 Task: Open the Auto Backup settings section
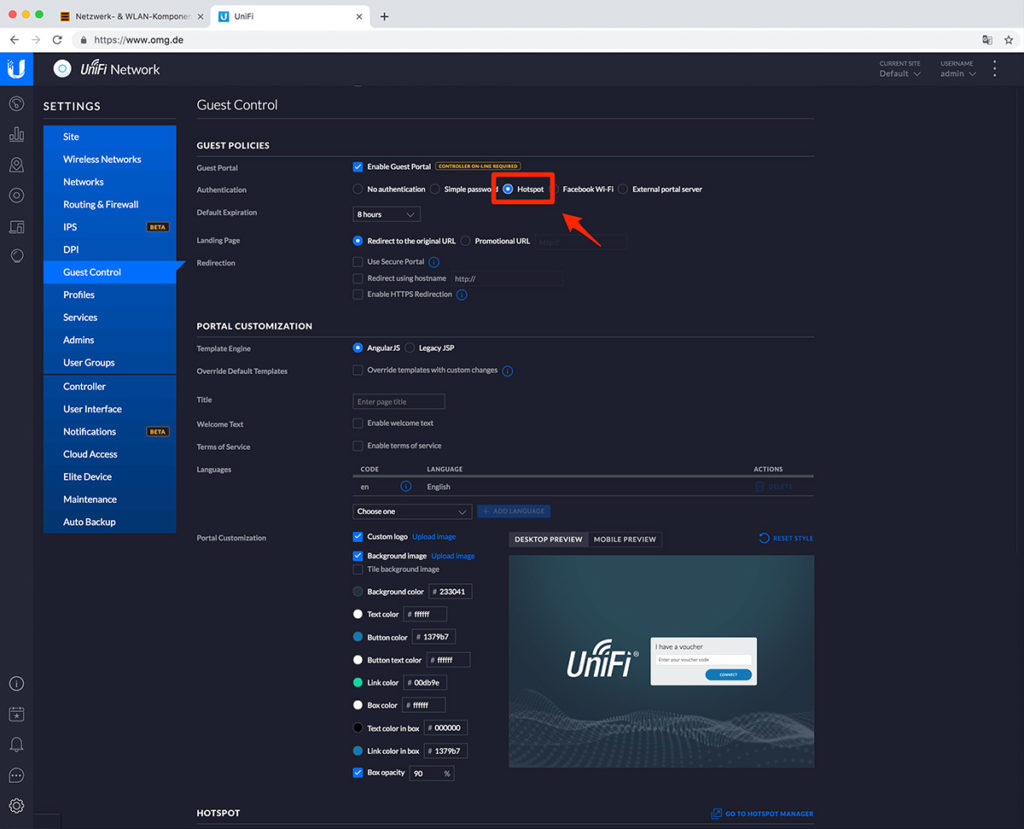click(110, 522)
